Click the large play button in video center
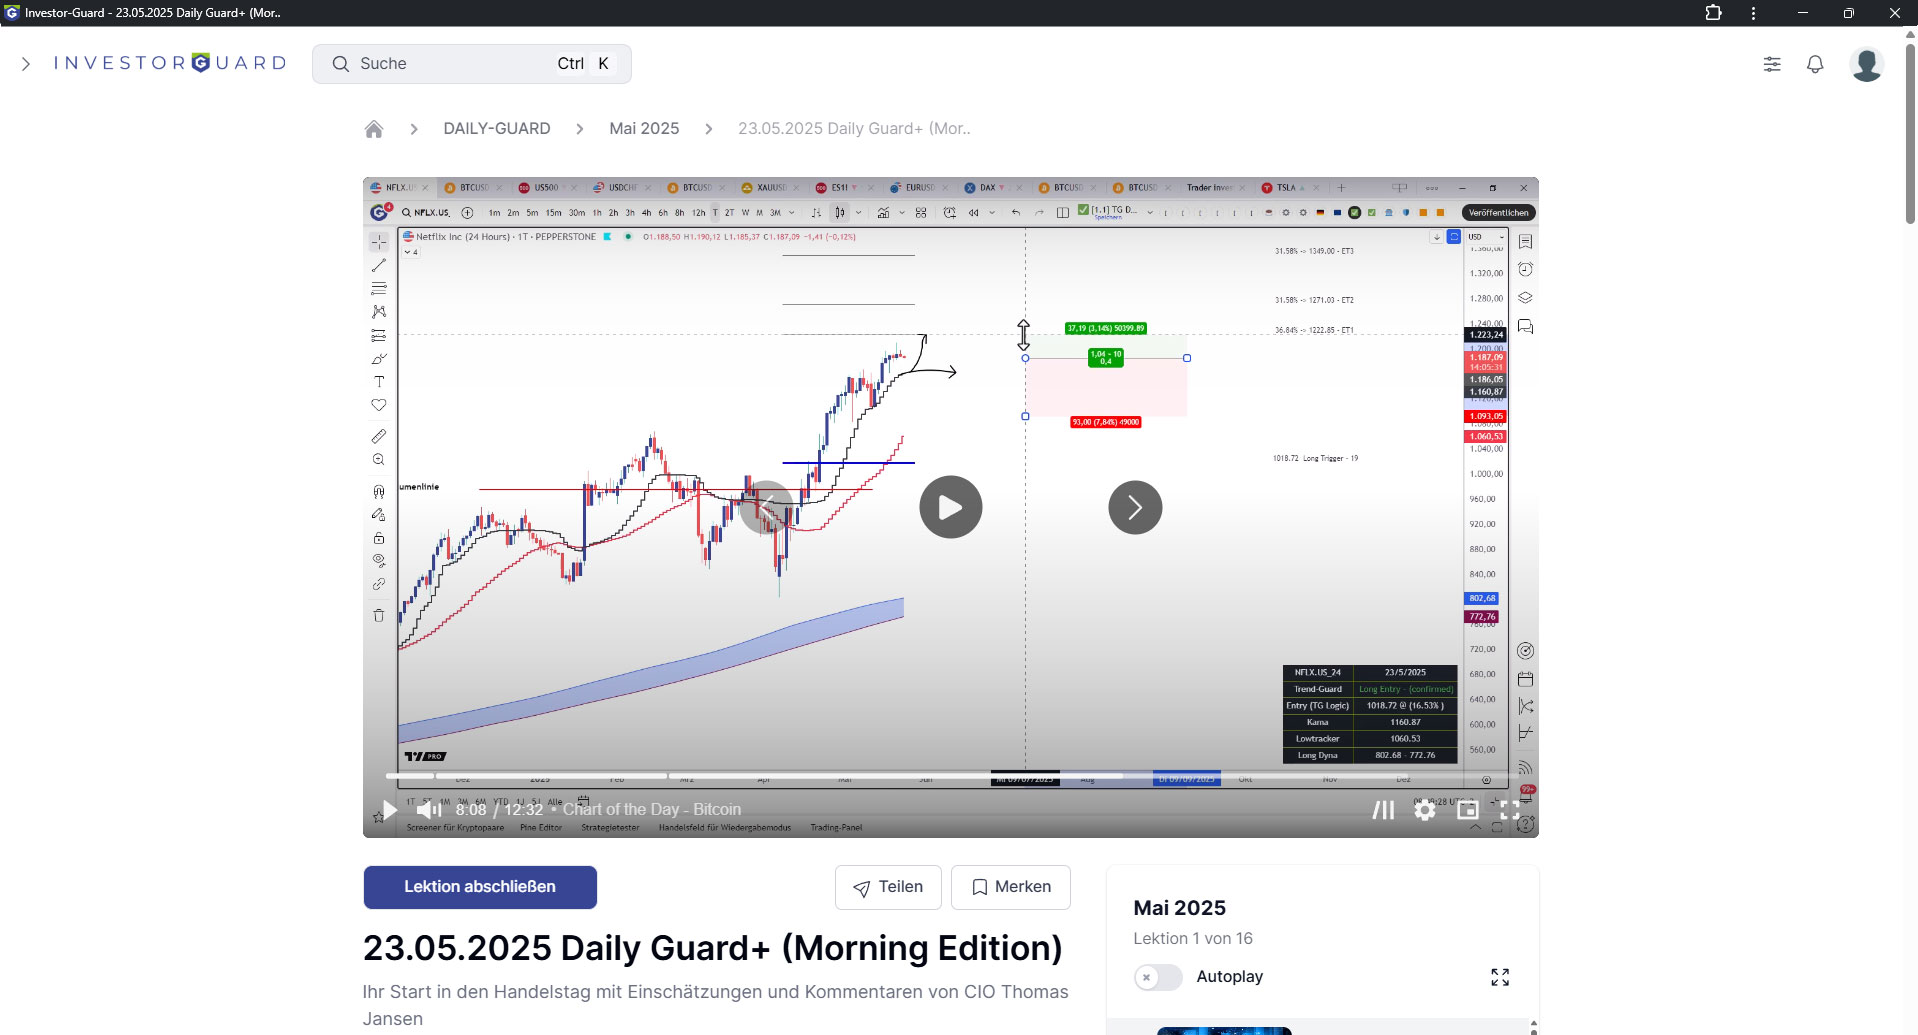This screenshot has height=1035, width=1918. 950,507
